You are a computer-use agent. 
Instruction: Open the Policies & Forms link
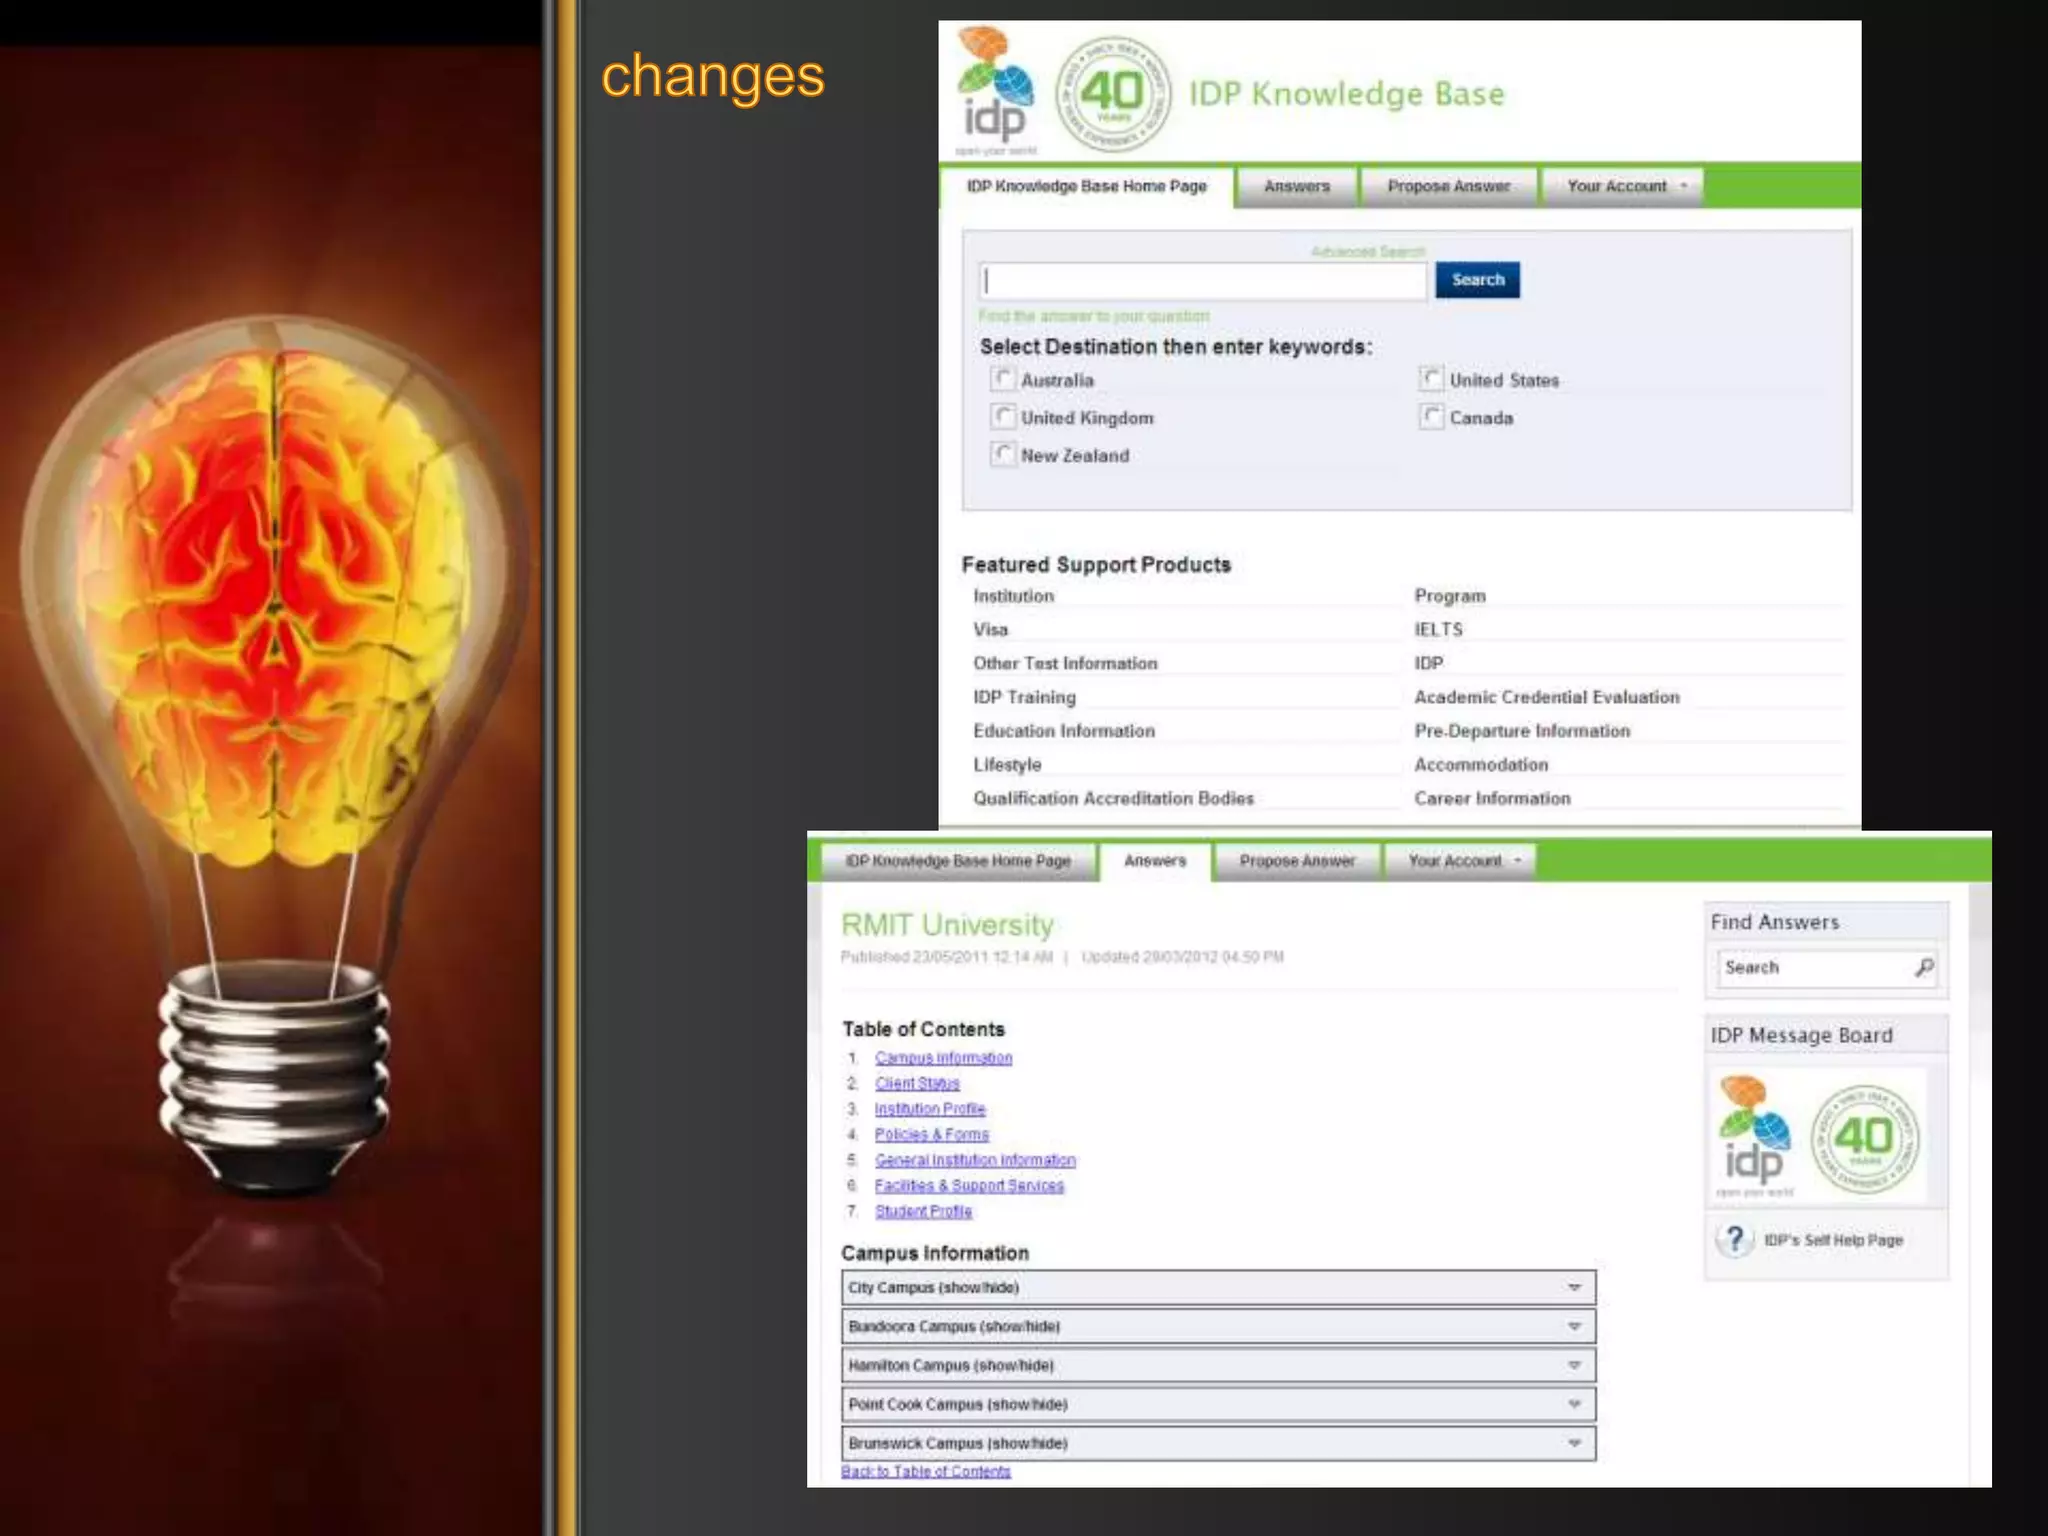tap(931, 1134)
